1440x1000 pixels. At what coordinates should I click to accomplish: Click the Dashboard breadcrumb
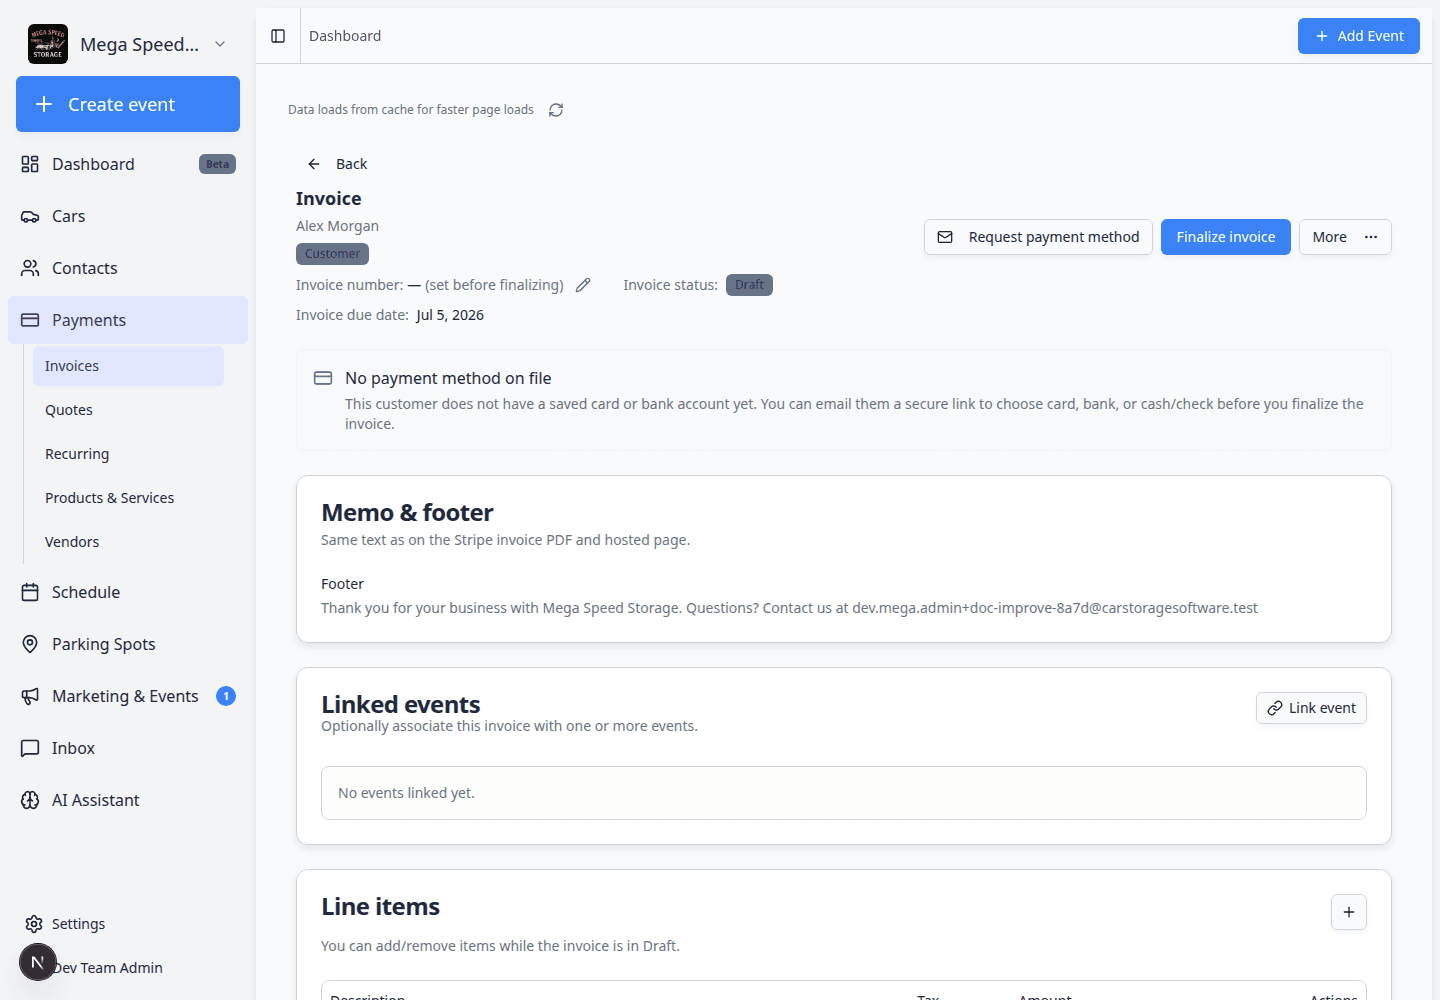pyautogui.click(x=345, y=36)
